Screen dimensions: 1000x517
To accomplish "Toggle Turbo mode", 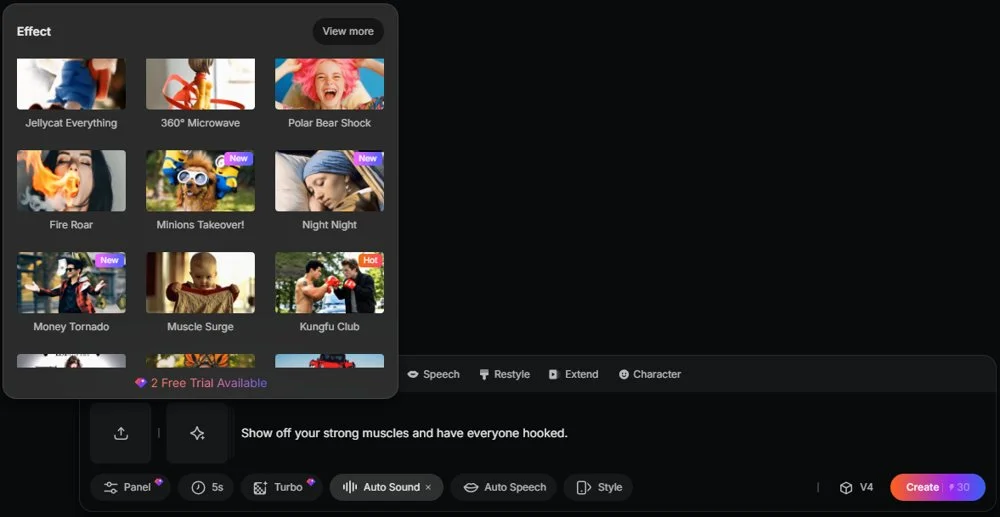I will coord(279,487).
